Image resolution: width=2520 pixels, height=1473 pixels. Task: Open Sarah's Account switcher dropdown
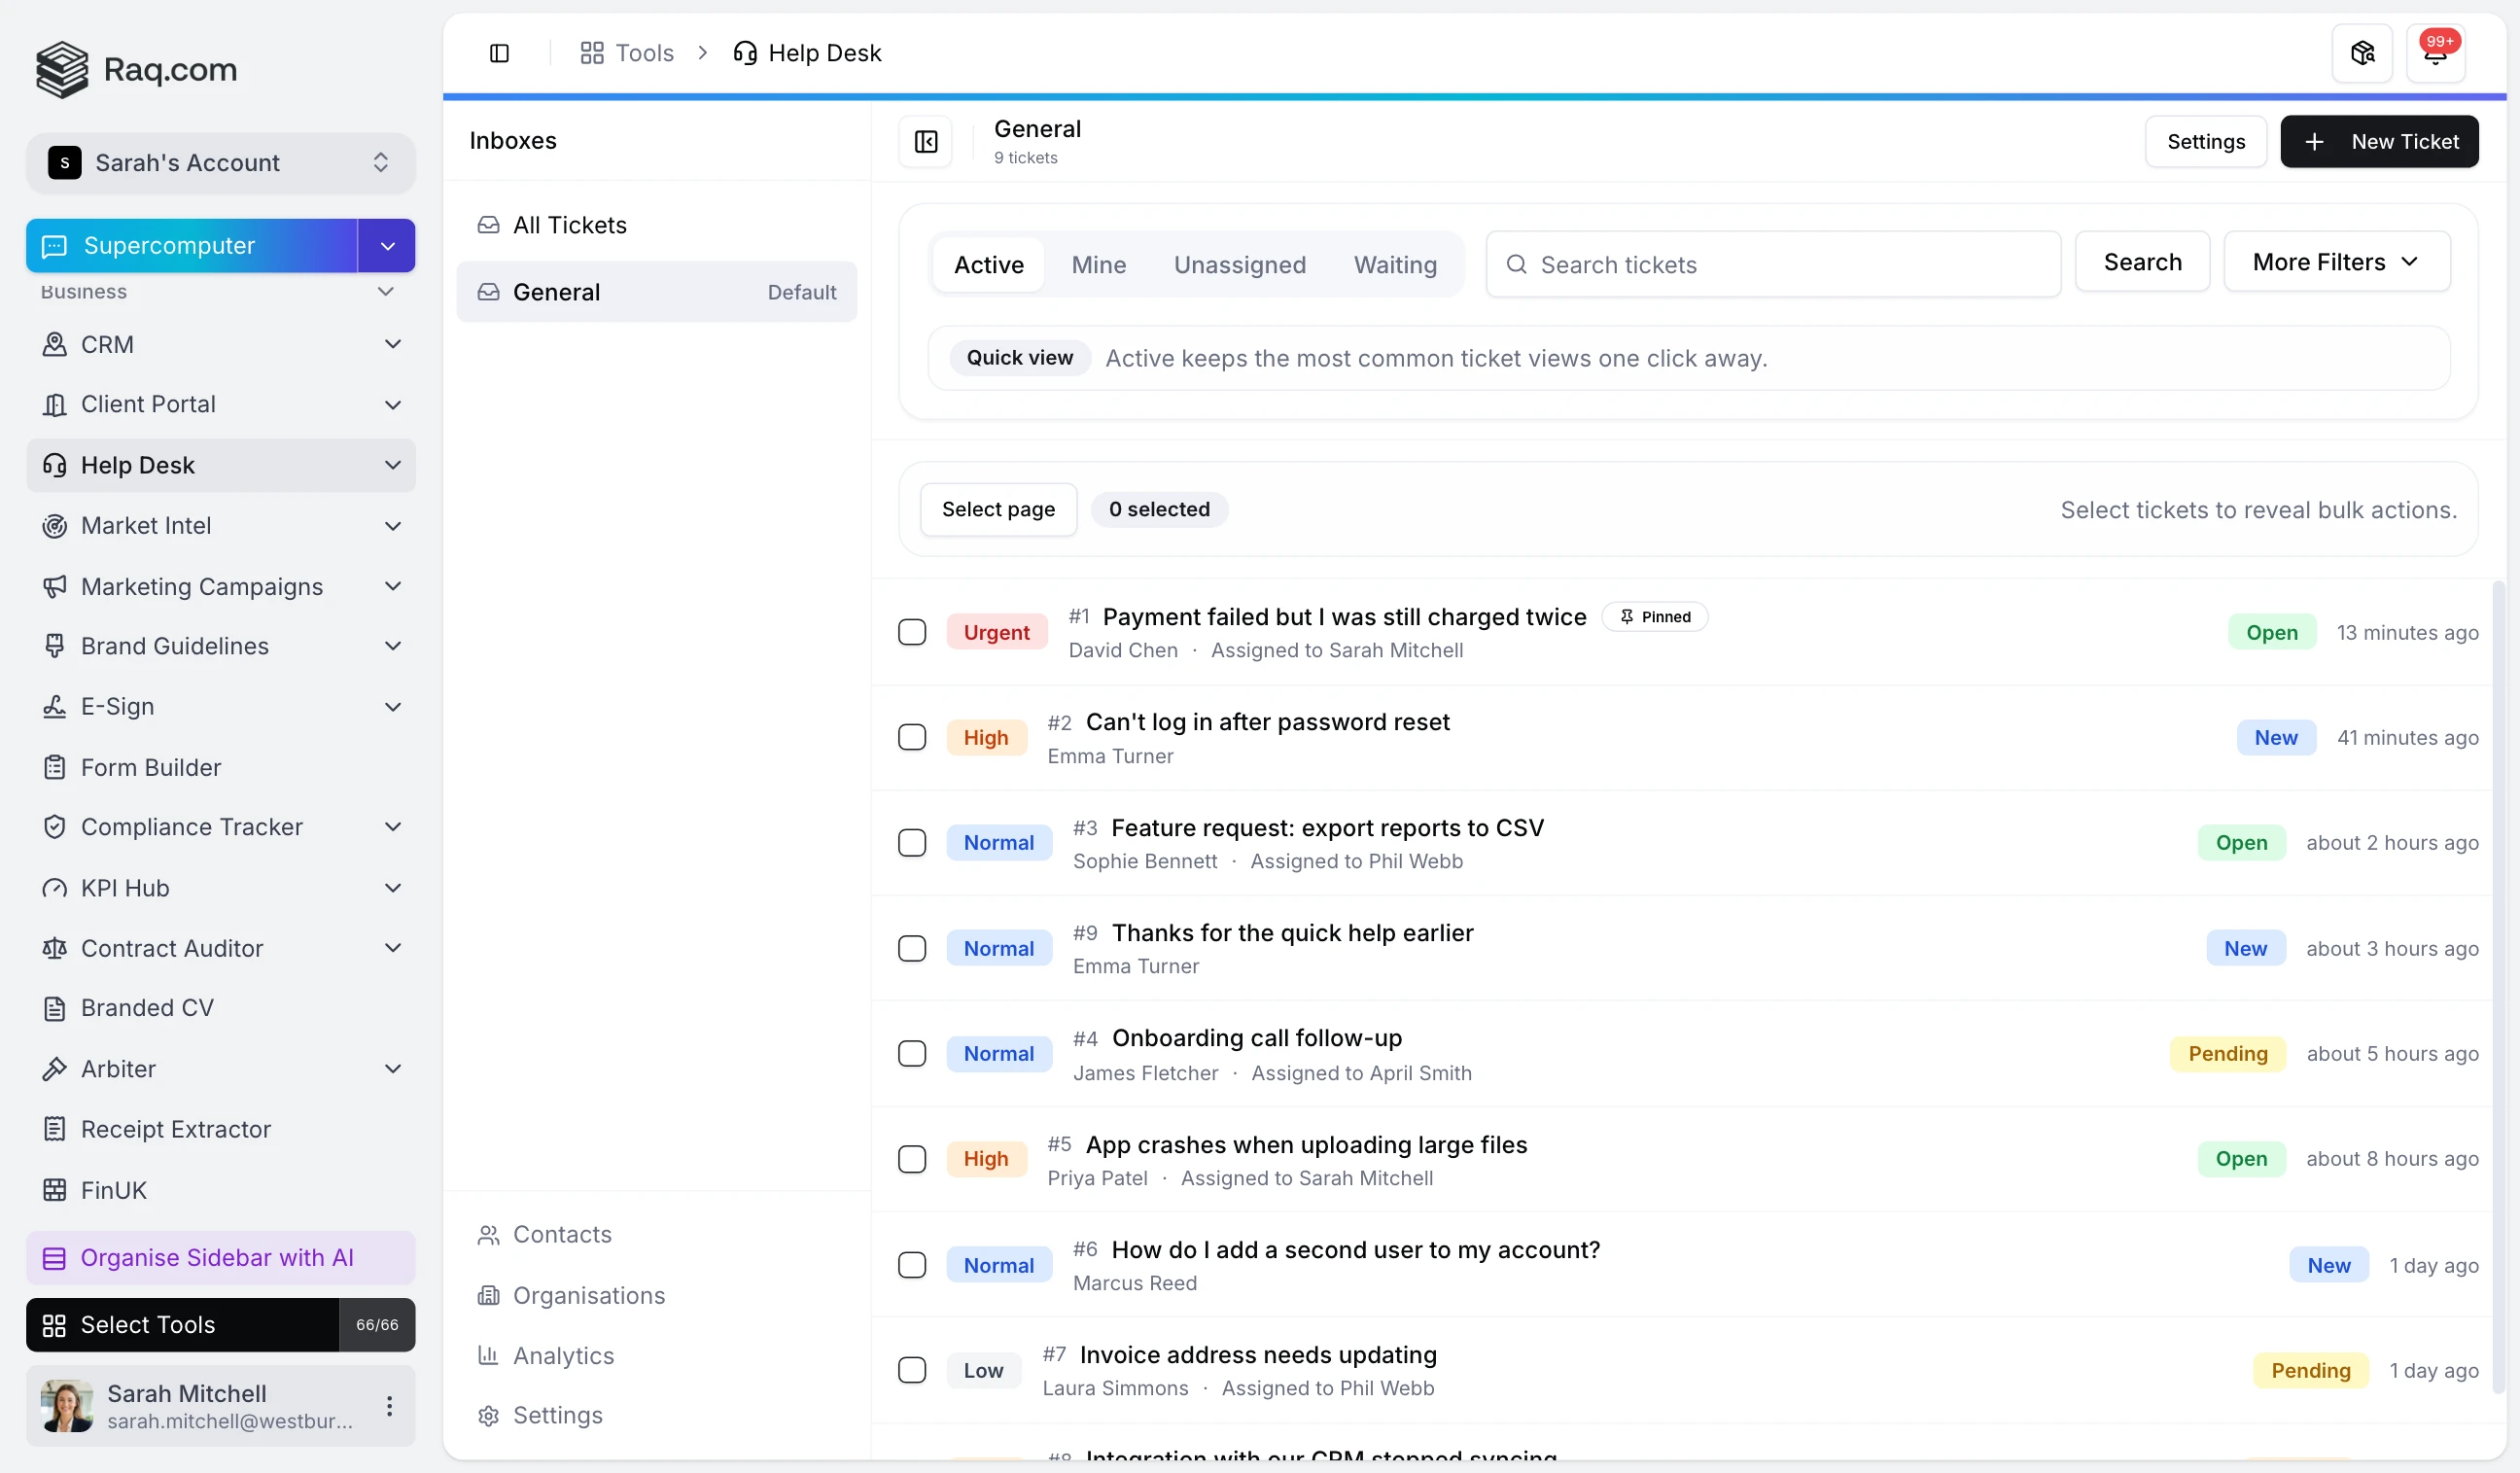click(221, 163)
